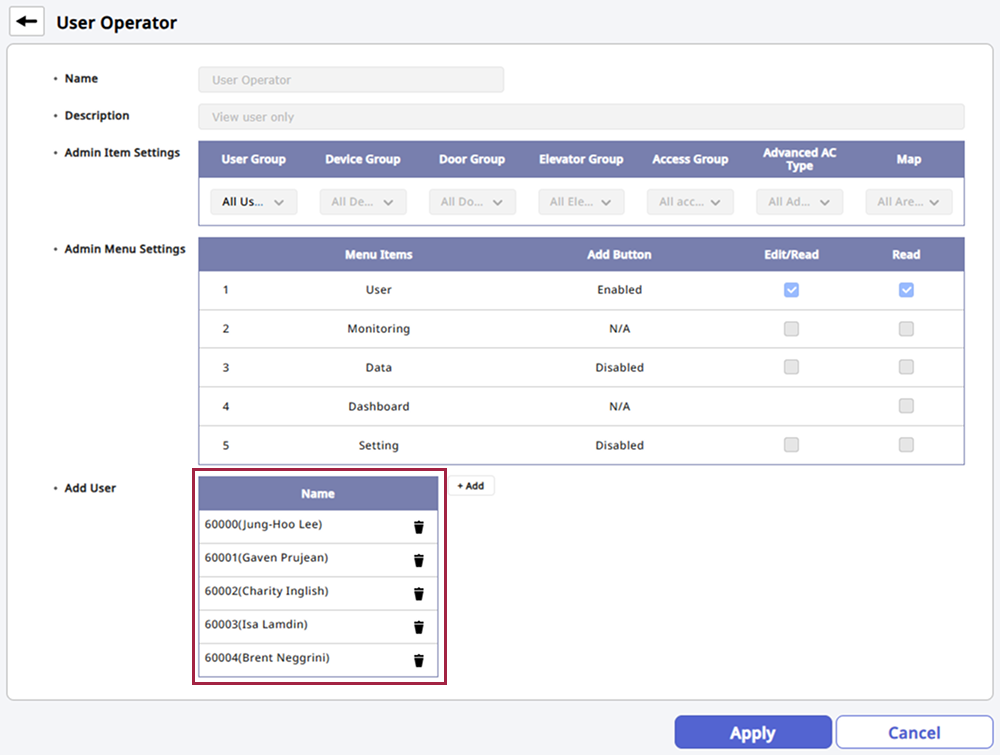The width and height of the screenshot is (1000, 755).
Task: Check Edit/Read for the Data menu item
Action: click(x=791, y=367)
